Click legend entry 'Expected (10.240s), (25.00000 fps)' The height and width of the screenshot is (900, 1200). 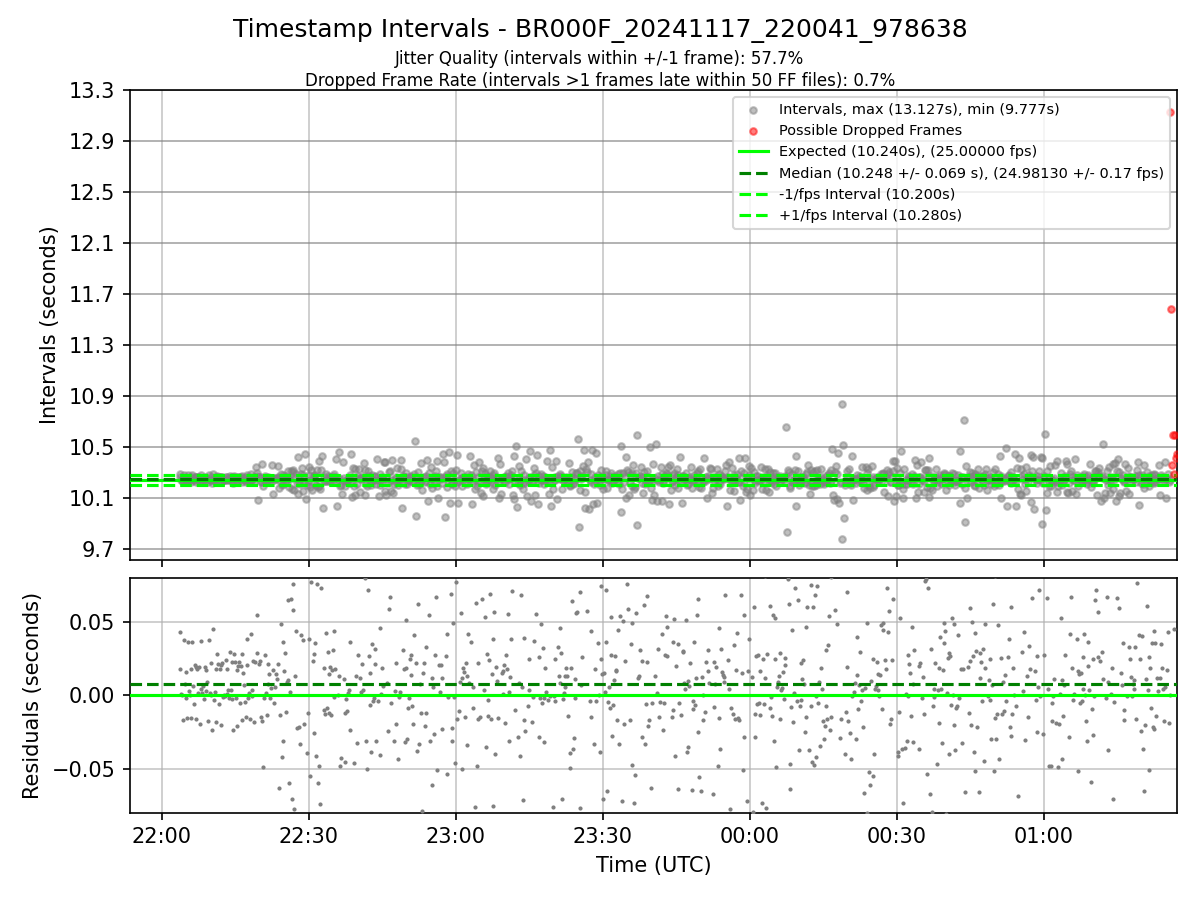click(x=908, y=151)
